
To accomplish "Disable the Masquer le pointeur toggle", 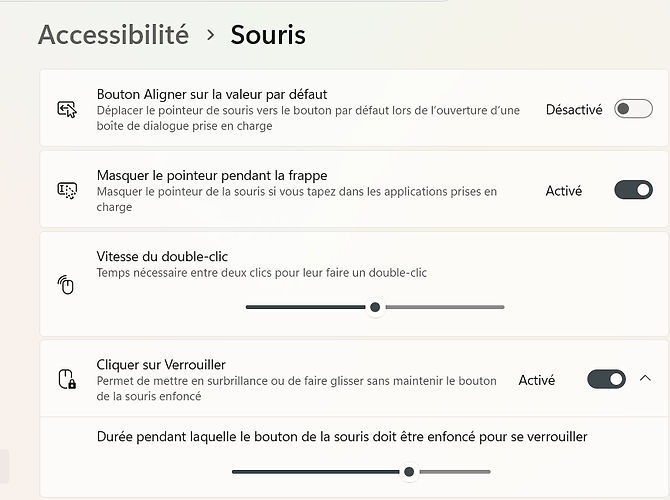I will tap(633, 190).
